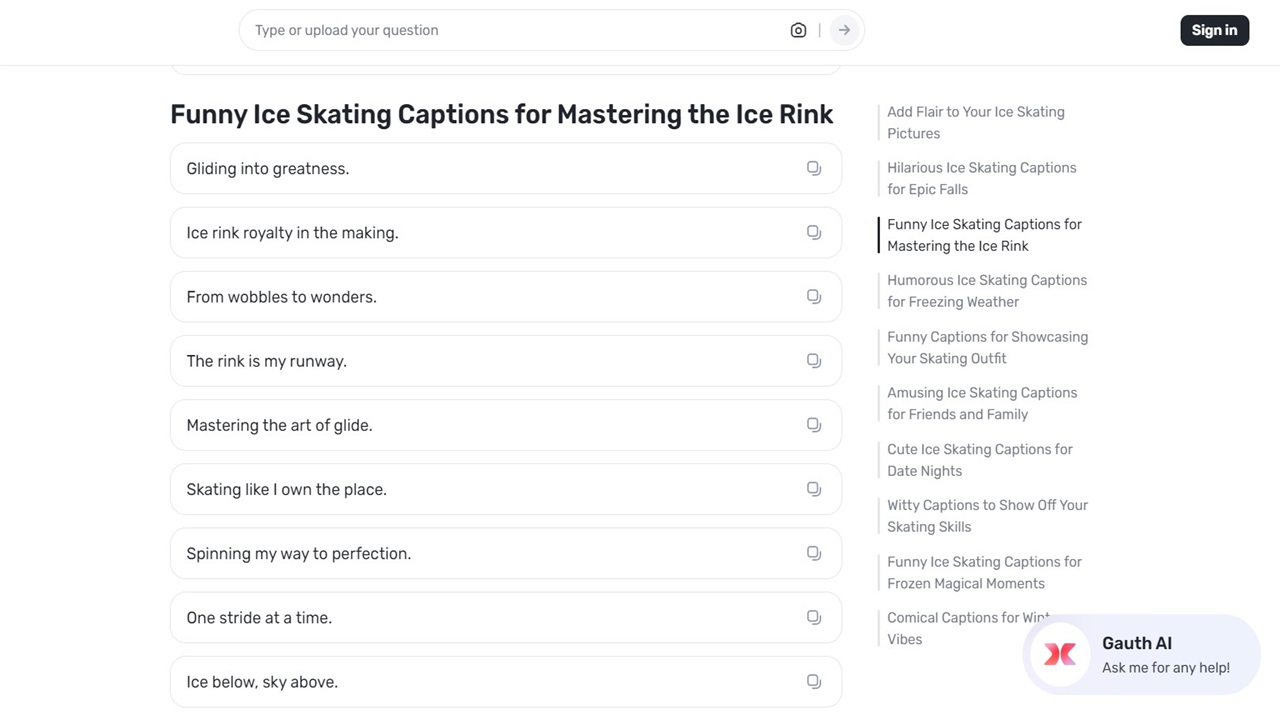This screenshot has height=720, width=1280.
Task: Copy the 'From wobbles to wonders.' caption
Action: [x=814, y=296]
